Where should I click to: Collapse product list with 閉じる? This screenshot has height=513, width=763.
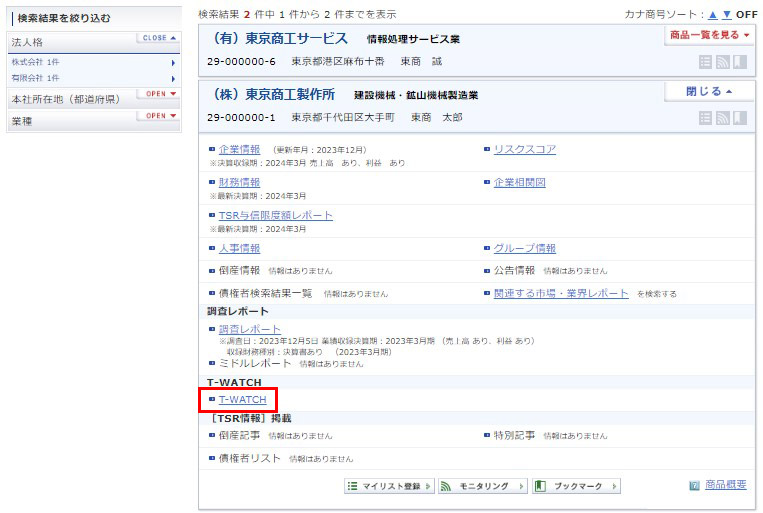click(x=709, y=91)
